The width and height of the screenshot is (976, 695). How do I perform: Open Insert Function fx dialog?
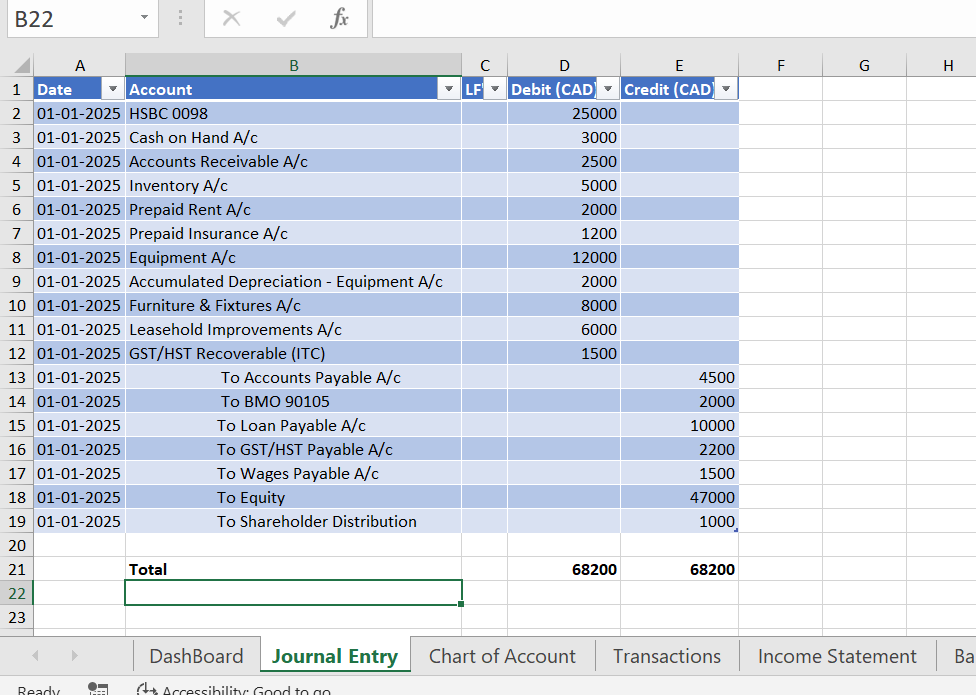pyautogui.click(x=339, y=19)
